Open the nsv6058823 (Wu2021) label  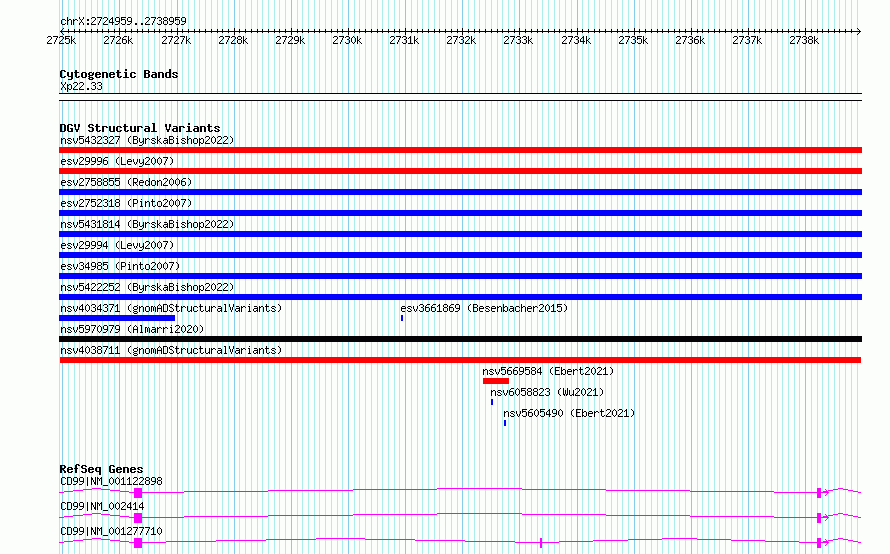(x=547, y=392)
